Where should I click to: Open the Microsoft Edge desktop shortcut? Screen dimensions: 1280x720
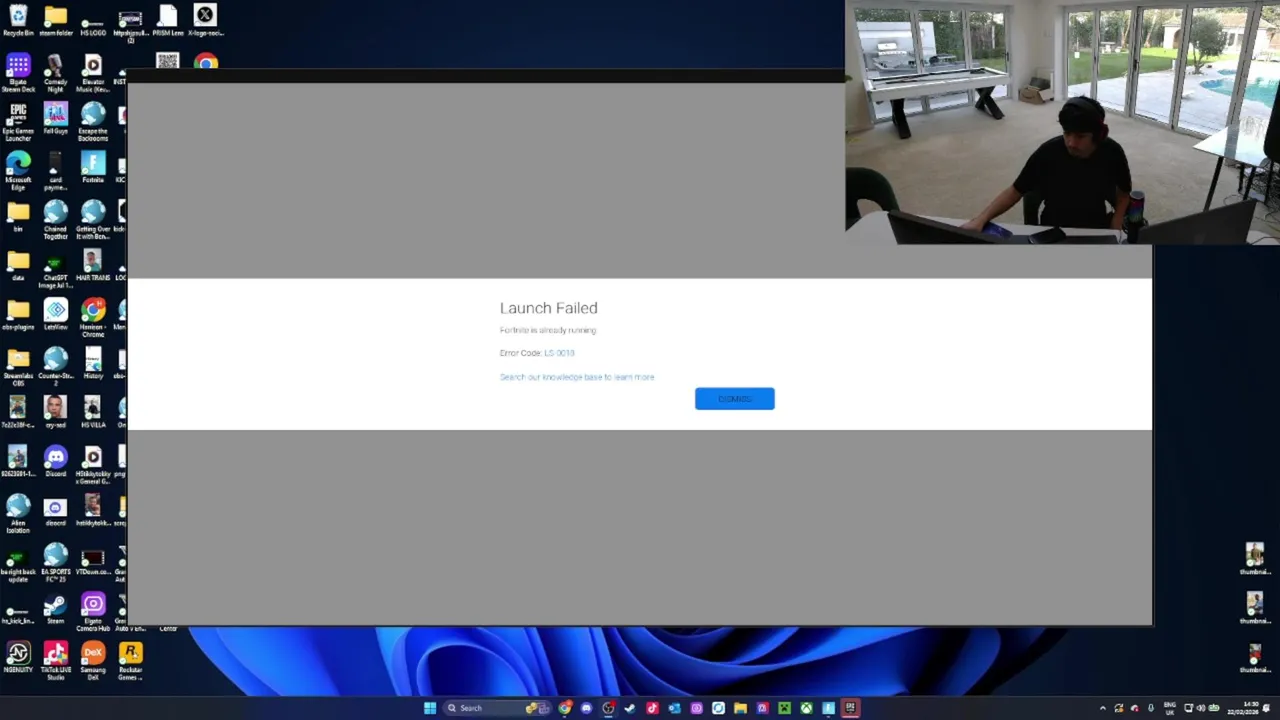(x=18, y=171)
